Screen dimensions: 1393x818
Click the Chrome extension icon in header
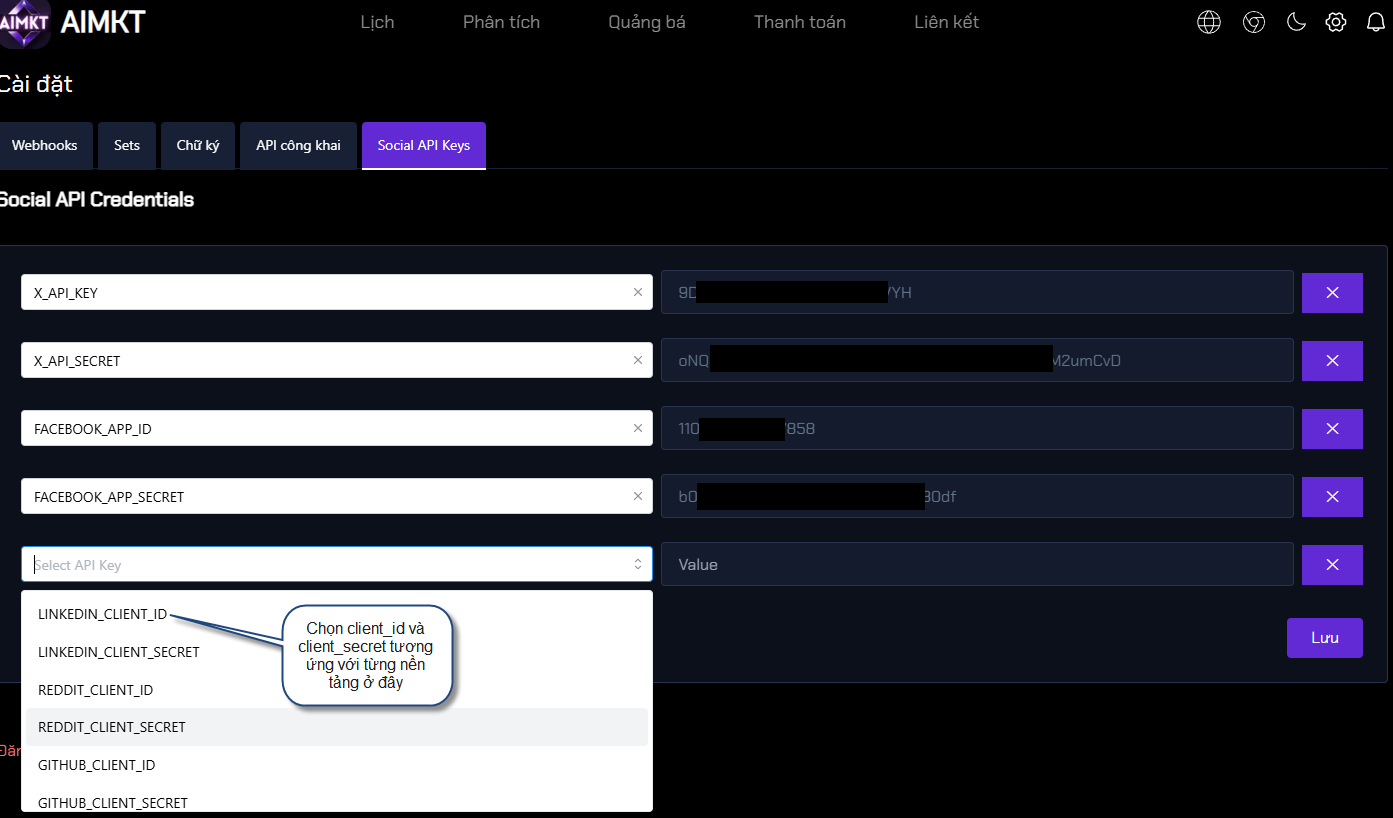(1253, 22)
